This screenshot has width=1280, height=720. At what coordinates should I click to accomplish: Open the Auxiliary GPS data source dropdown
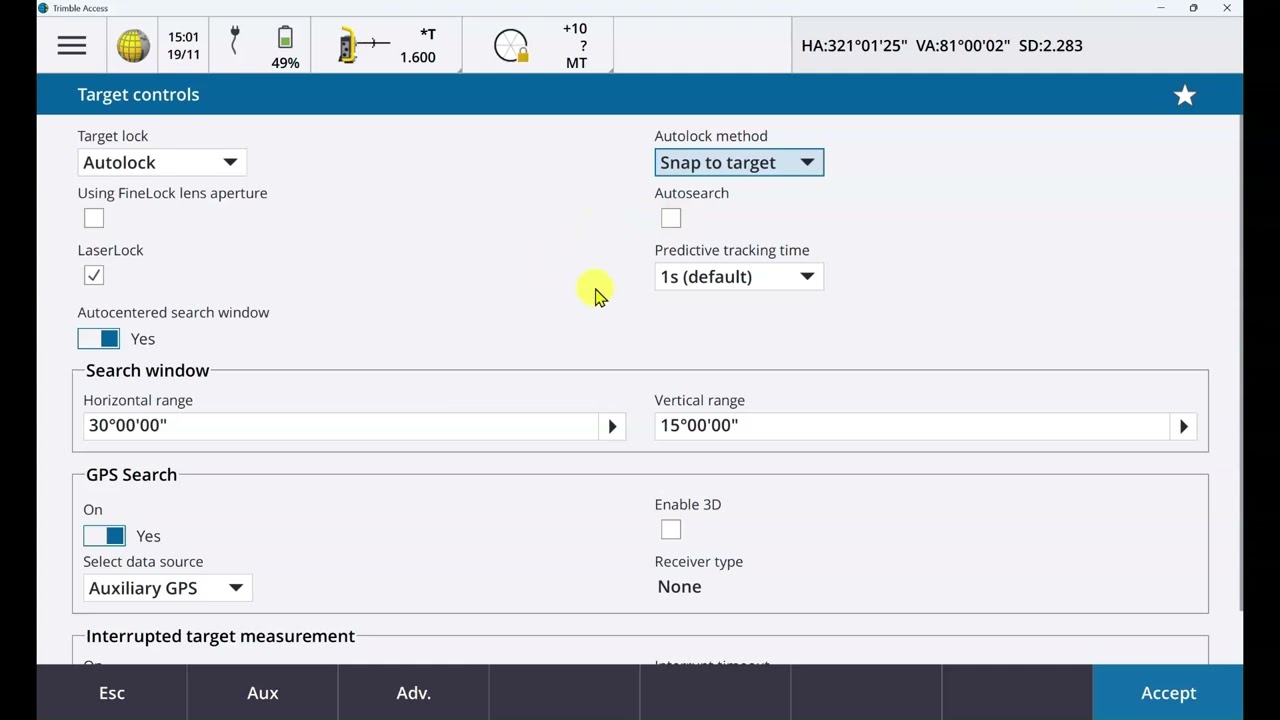pos(167,588)
